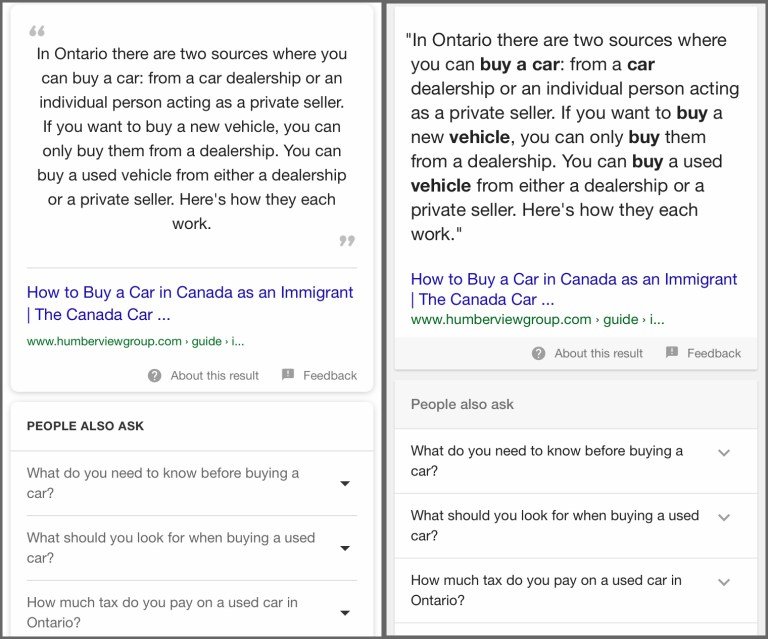Open left panel's Canada Car immigrant guide link
Viewport: 768px width, 639px height.
tap(190, 303)
